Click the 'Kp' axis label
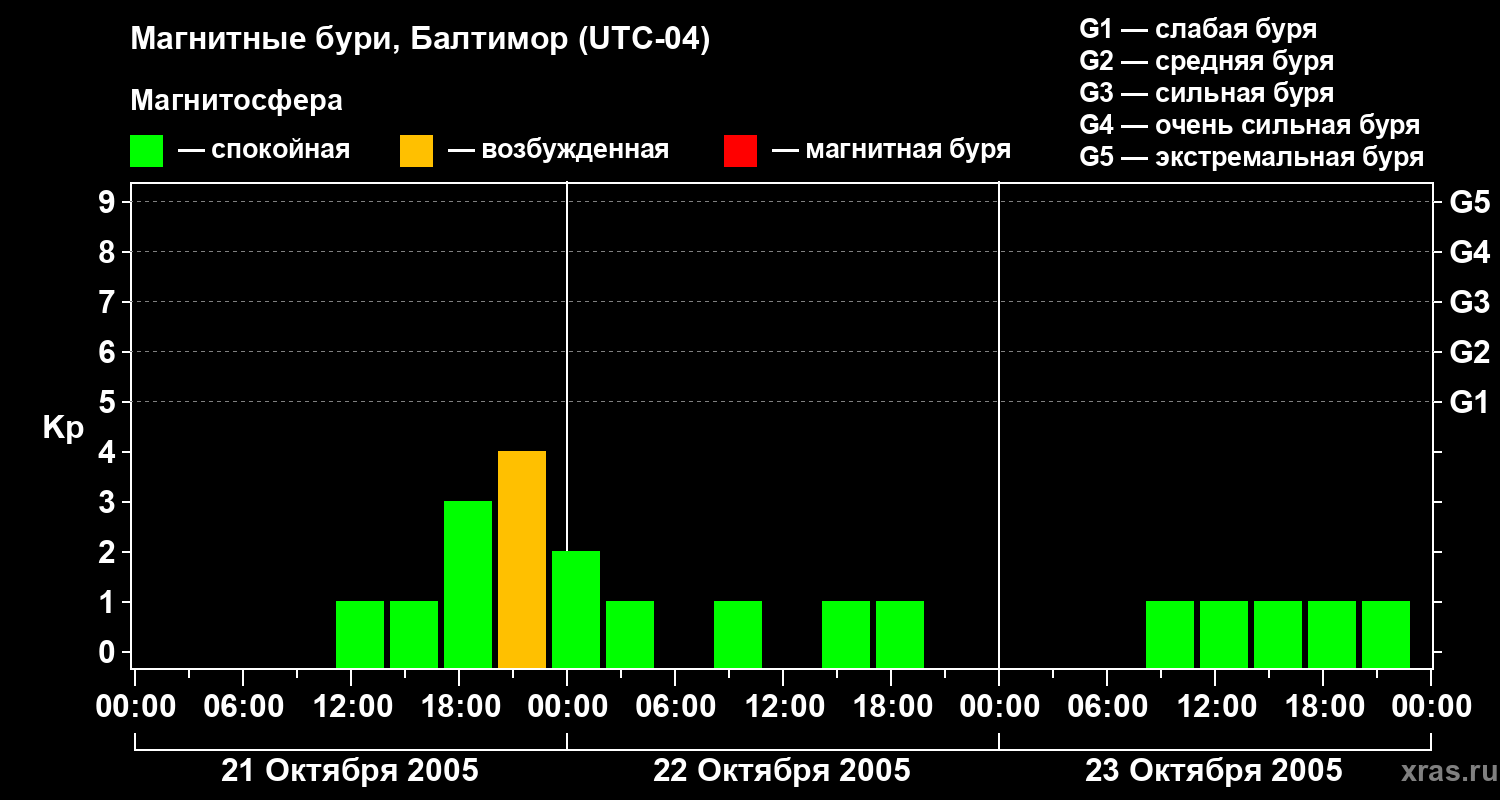 [x=63, y=429]
